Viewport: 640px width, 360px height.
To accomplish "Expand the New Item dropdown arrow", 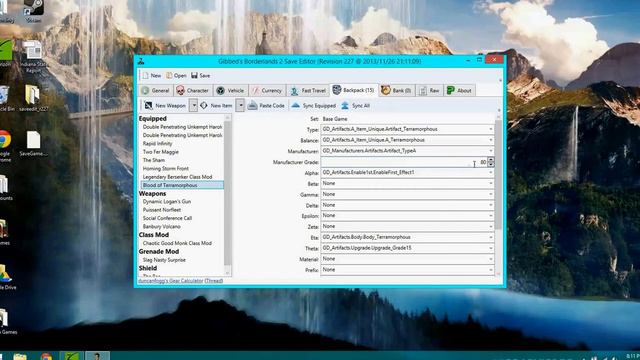I will pyautogui.click(x=241, y=106).
